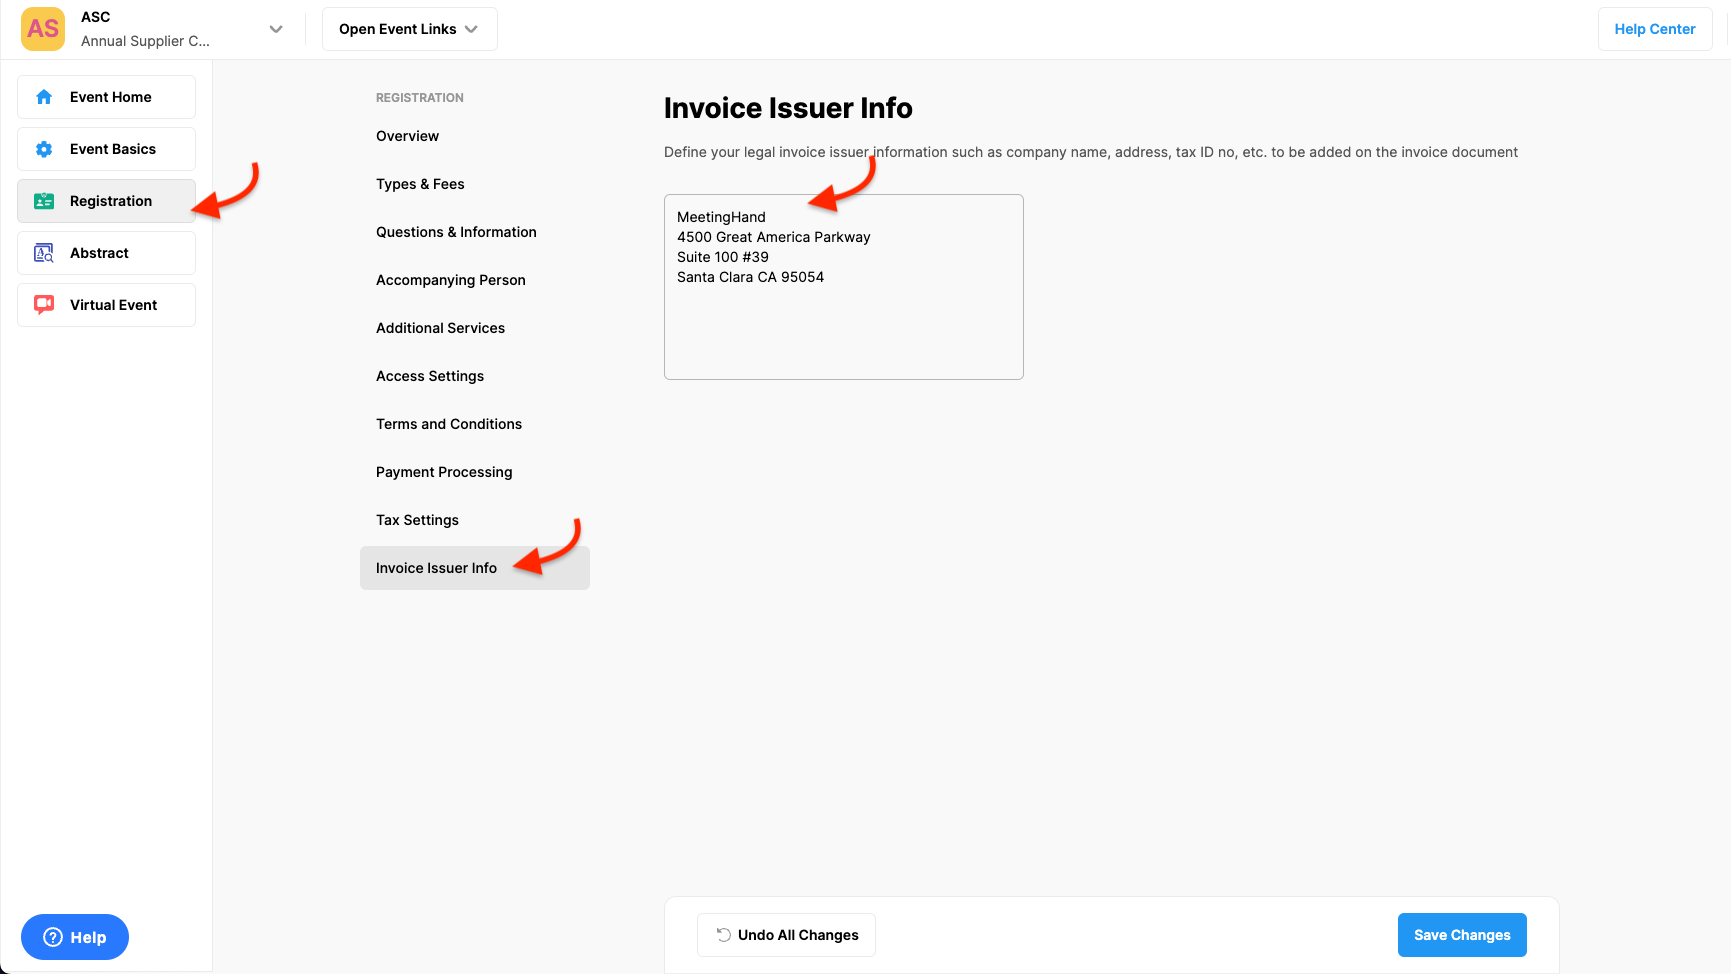Click the Event Home house icon

[44, 97]
